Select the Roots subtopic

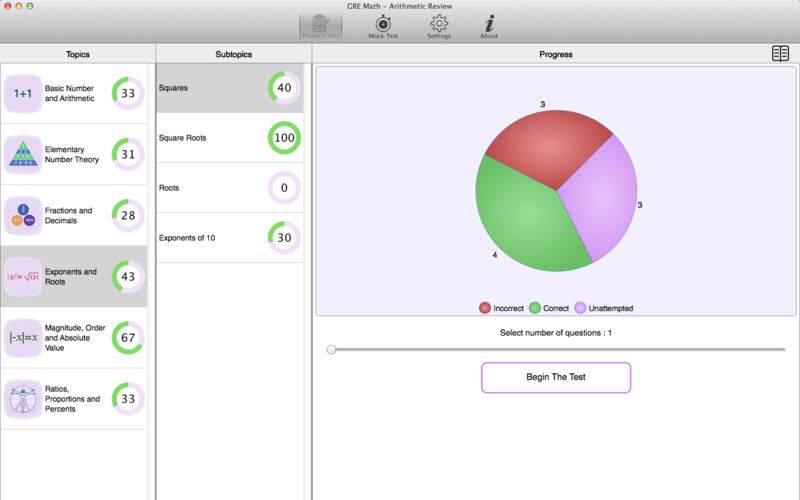(230, 188)
